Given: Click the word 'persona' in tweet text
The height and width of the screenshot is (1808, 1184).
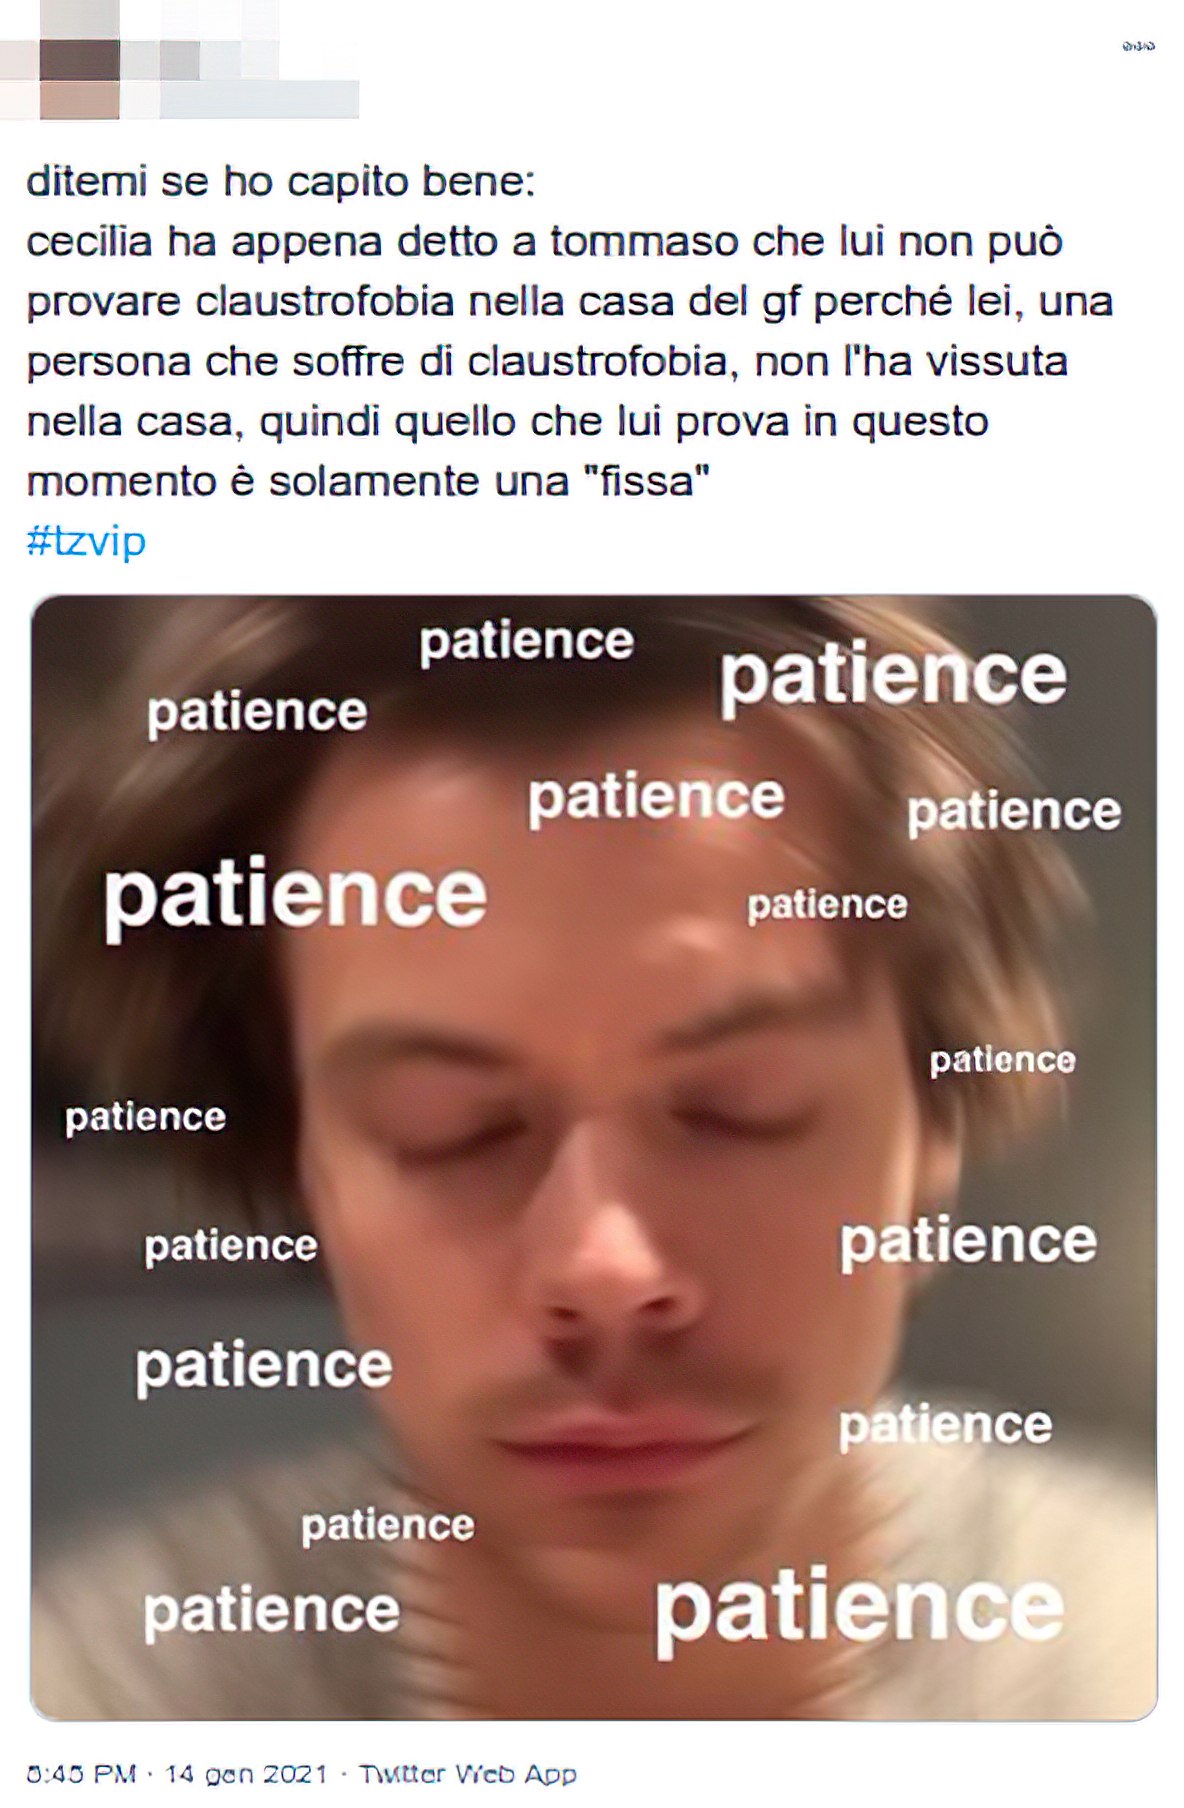Looking at the screenshot, I should (x=108, y=363).
